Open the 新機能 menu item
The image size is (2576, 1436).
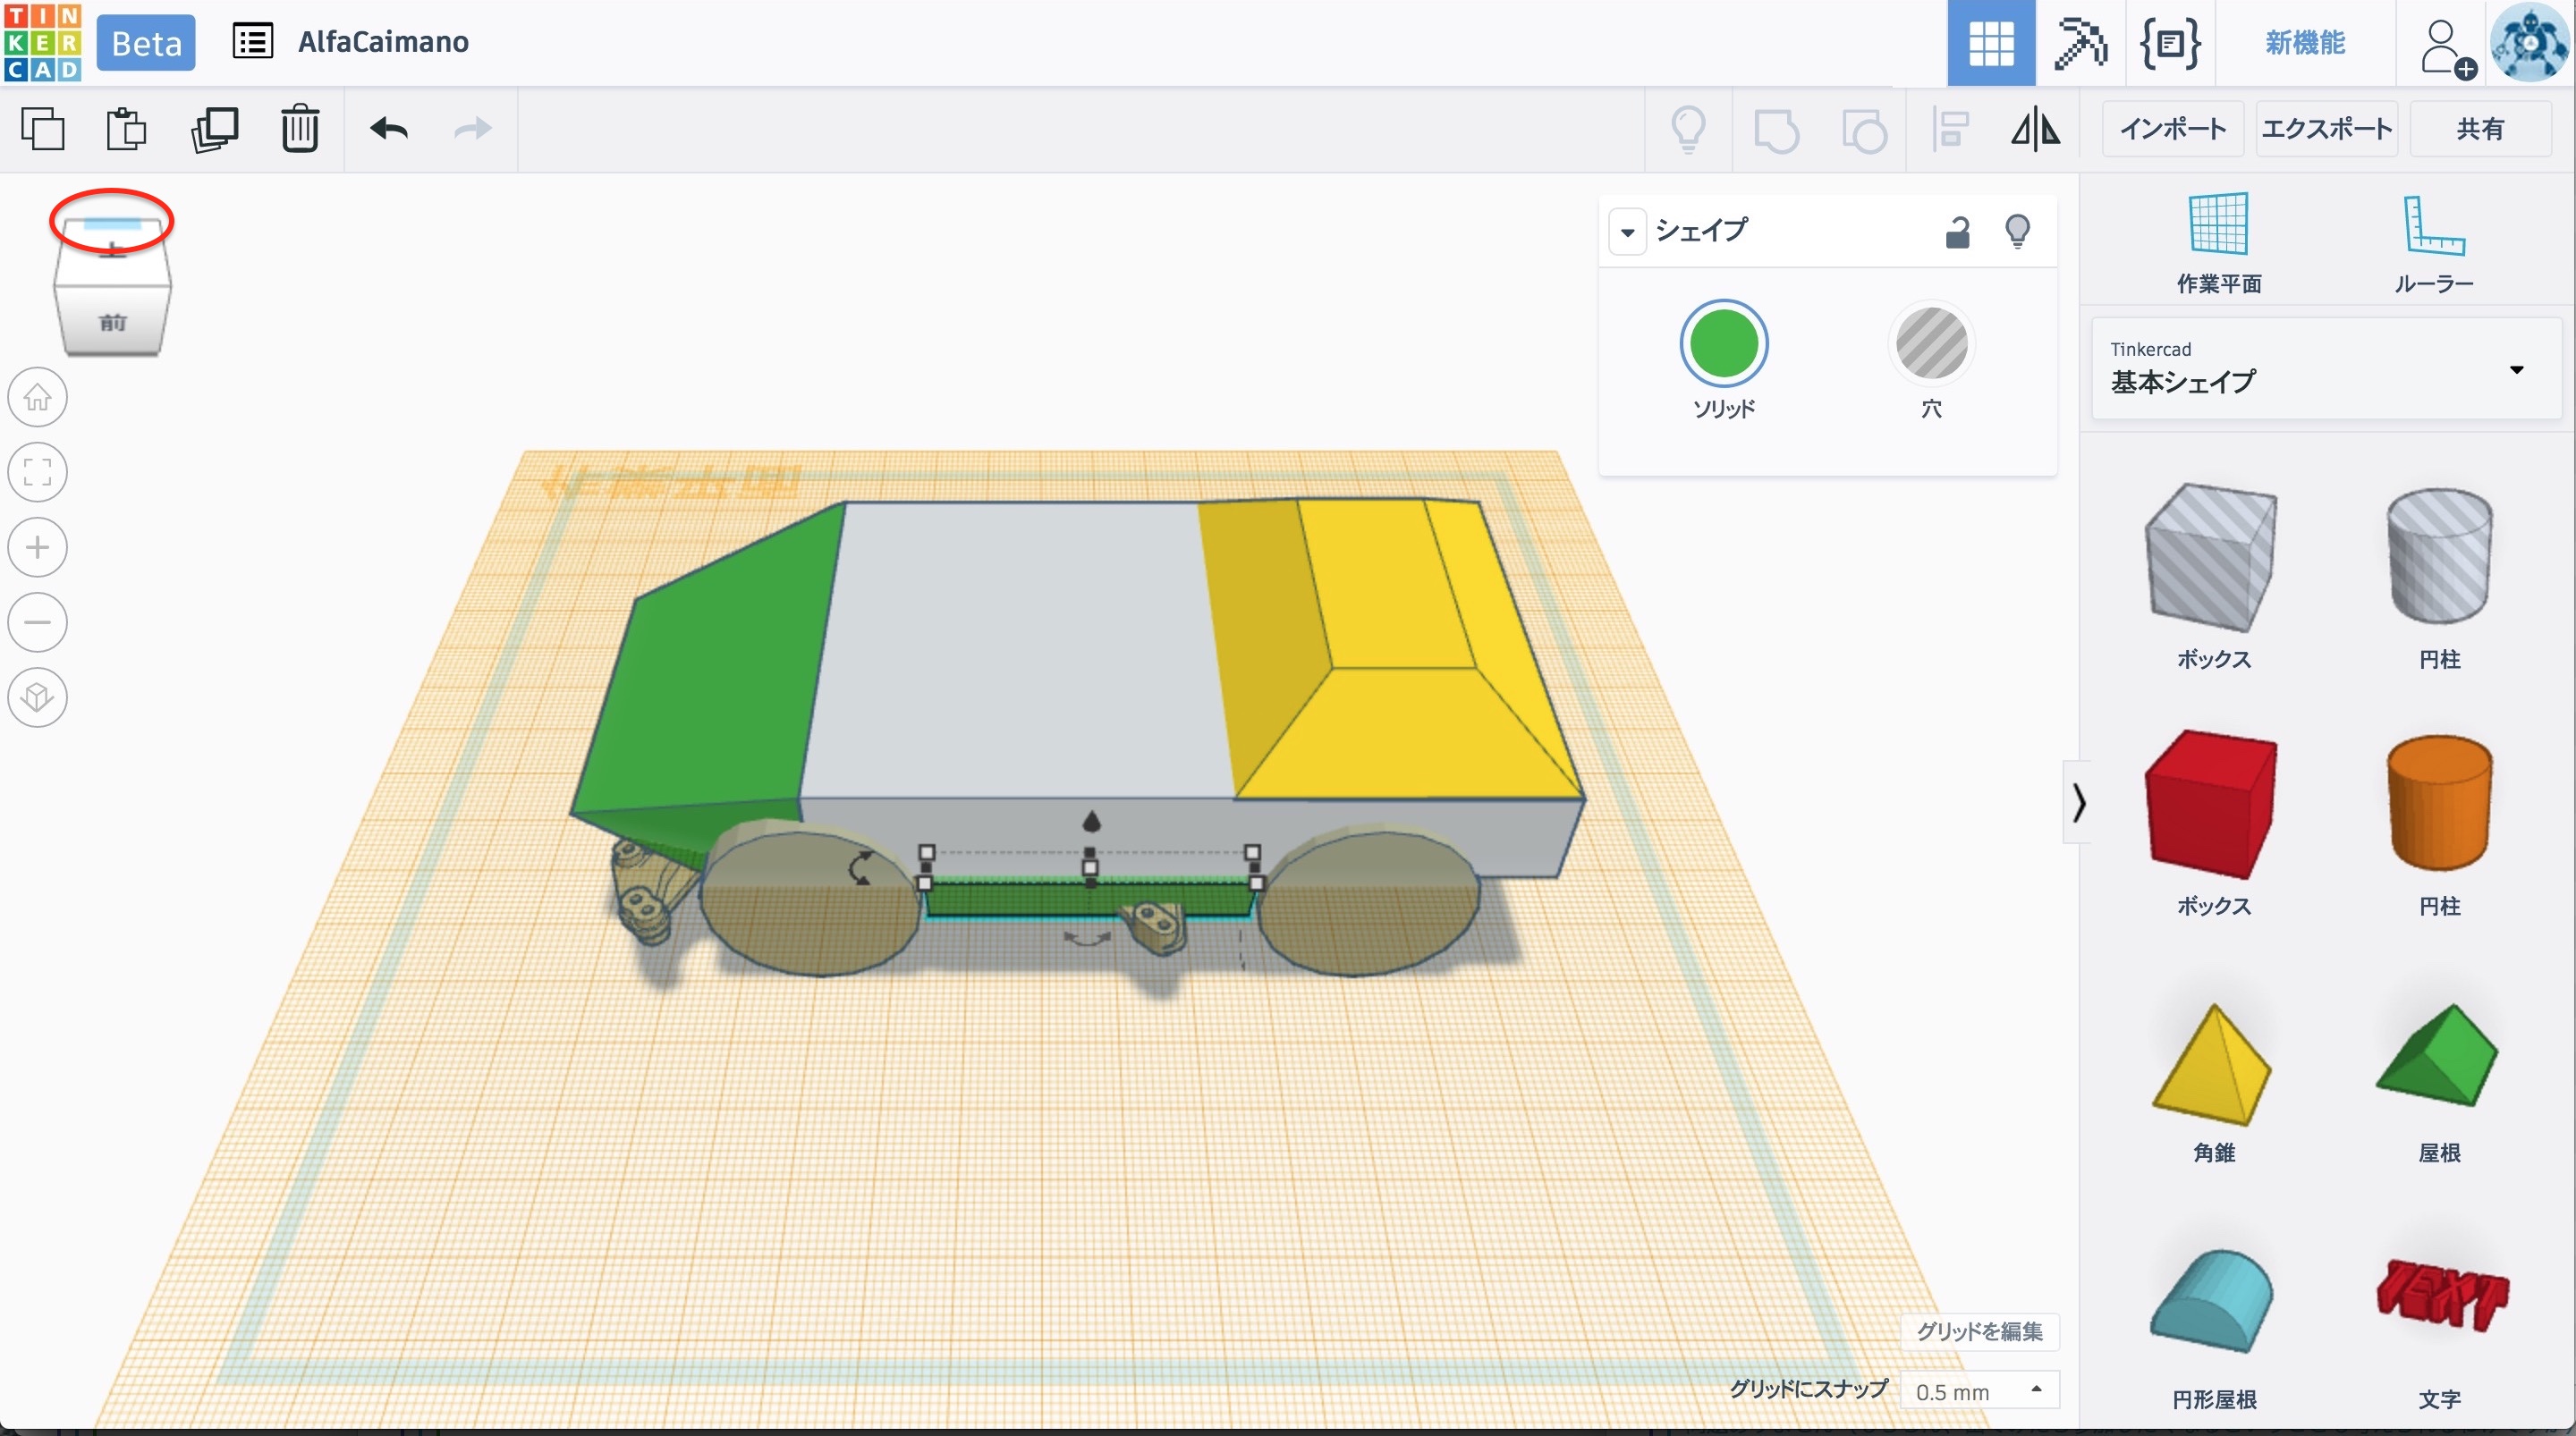coord(2304,43)
